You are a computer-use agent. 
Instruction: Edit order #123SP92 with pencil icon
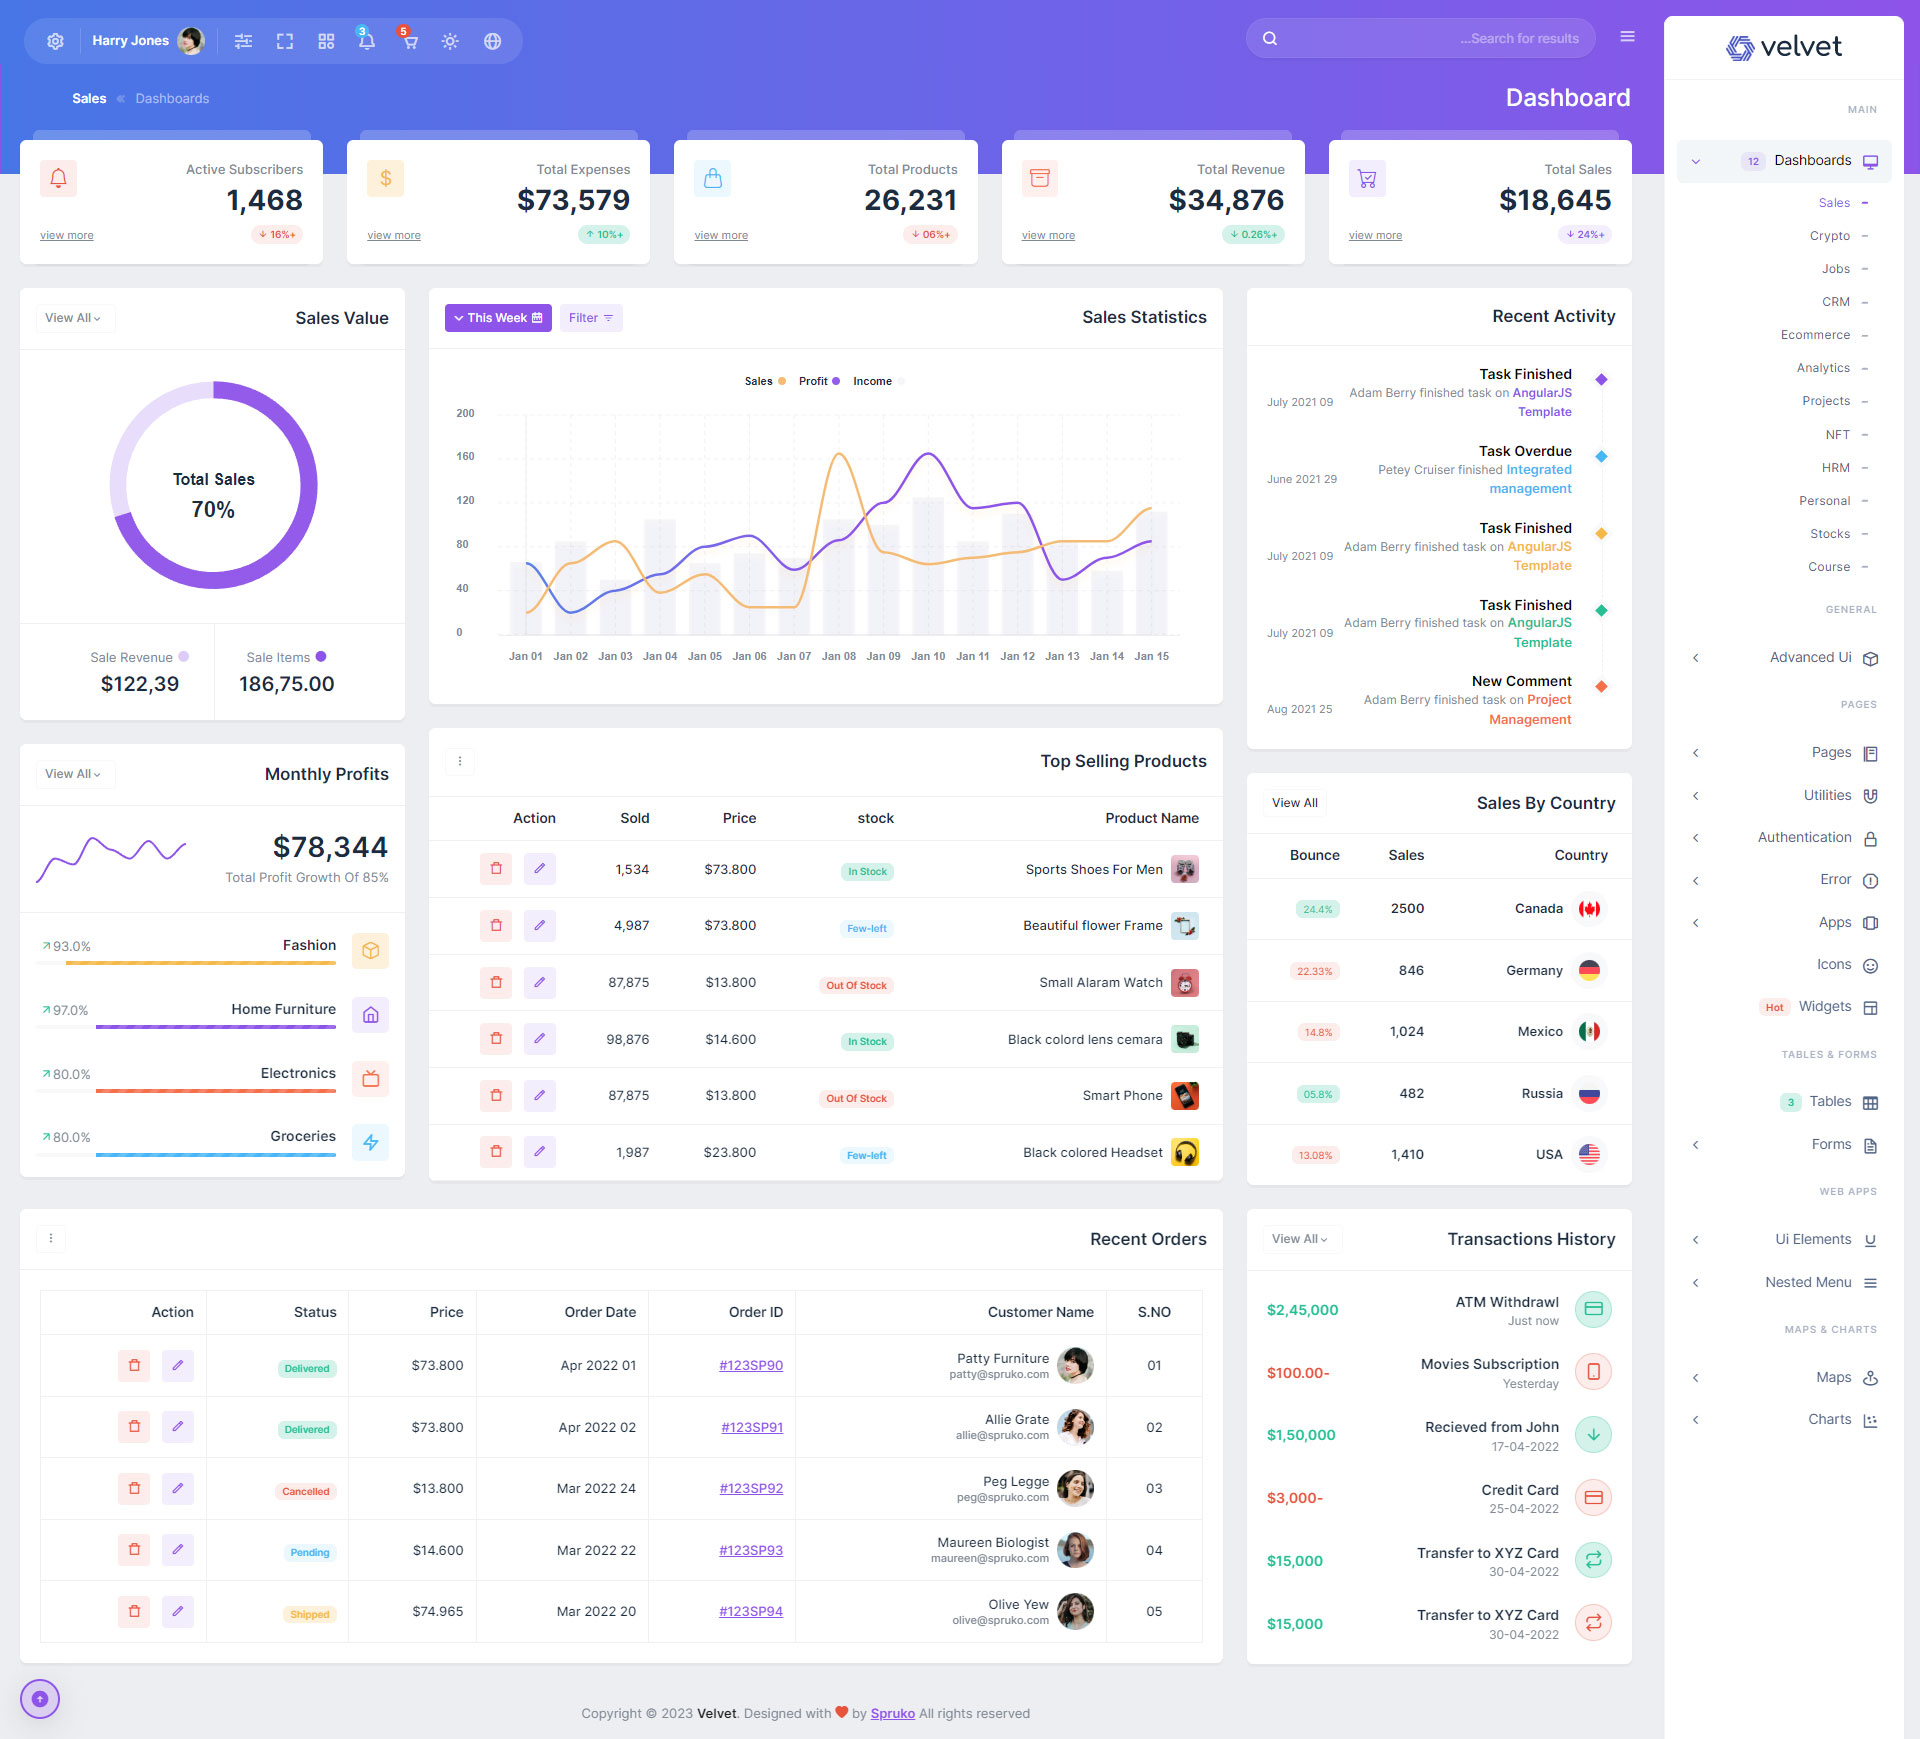178,1489
